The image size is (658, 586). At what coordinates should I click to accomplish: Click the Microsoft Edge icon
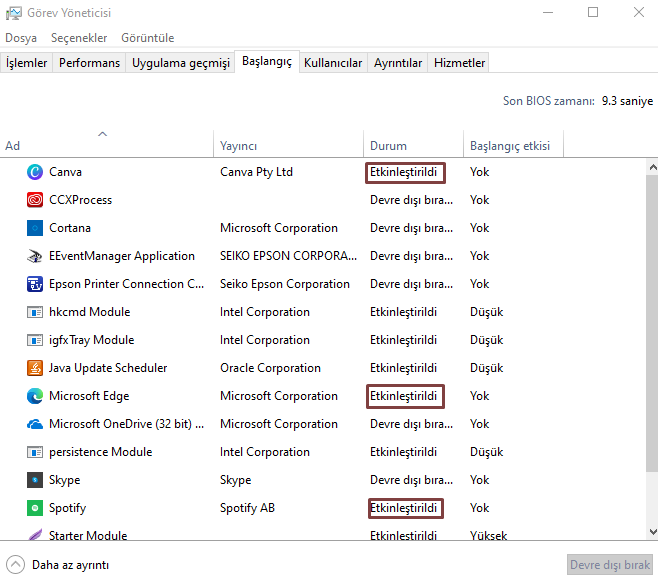[35, 396]
